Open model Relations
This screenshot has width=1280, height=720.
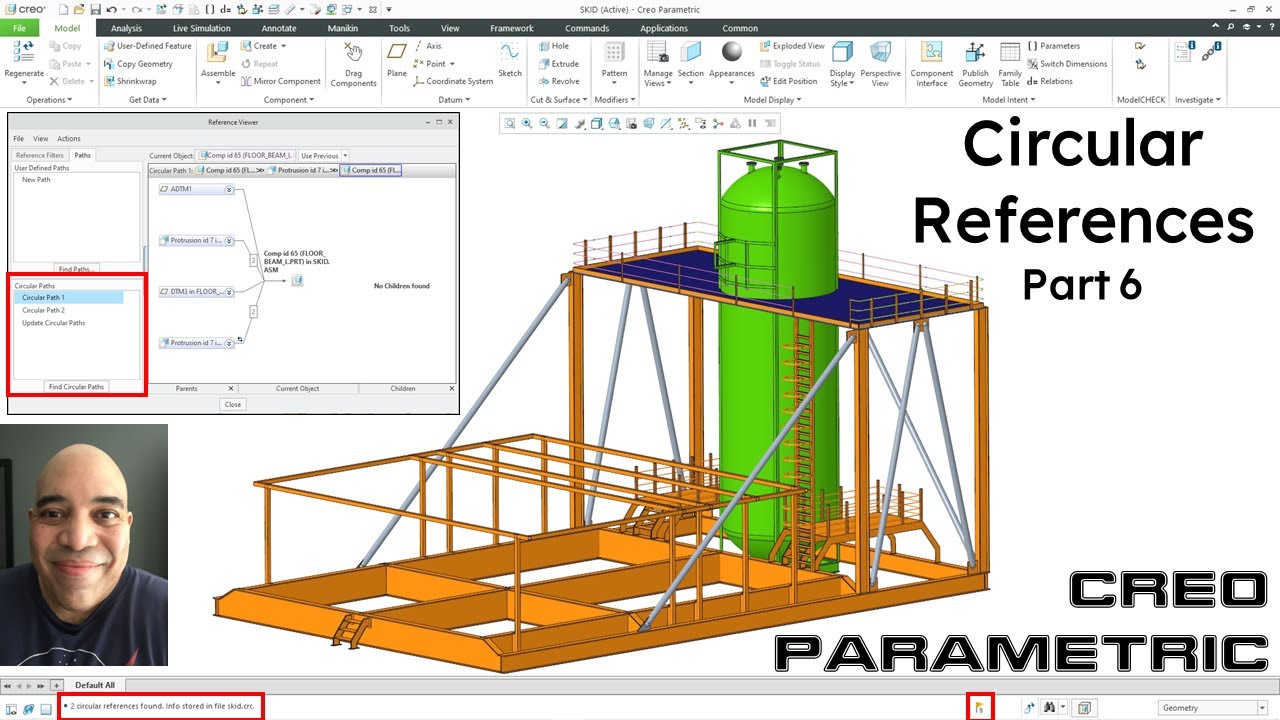[1050, 82]
